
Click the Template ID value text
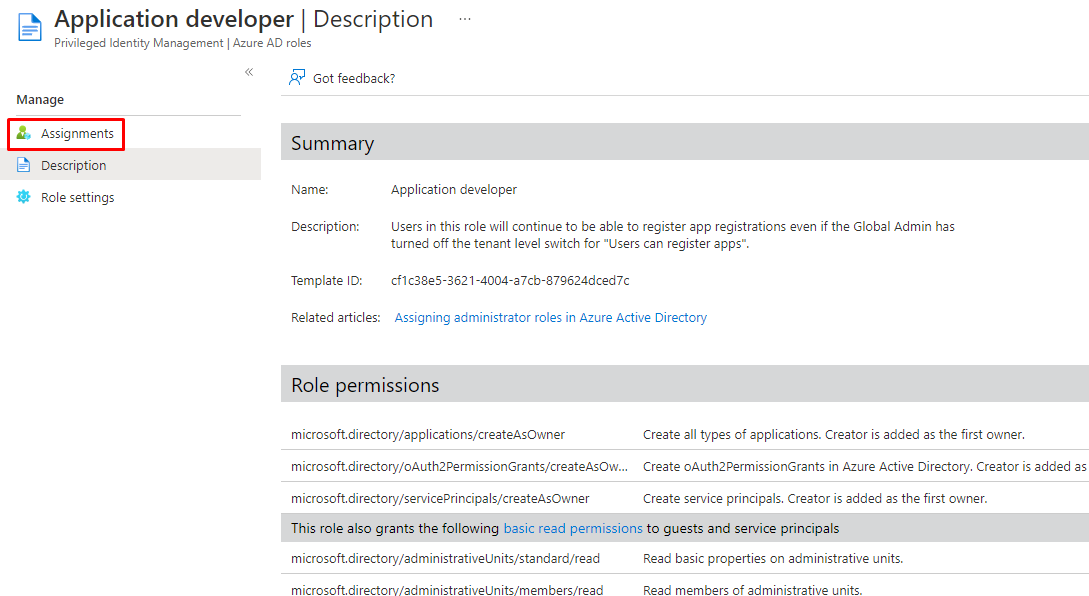510,280
